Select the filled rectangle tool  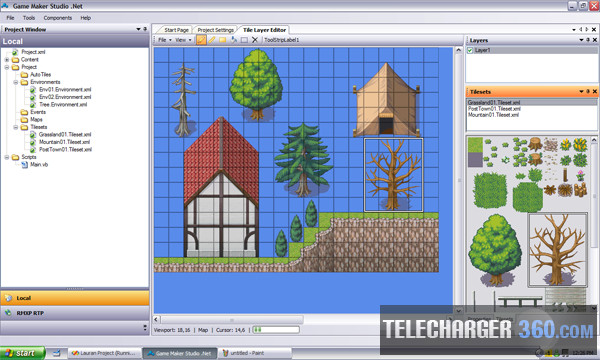click(x=223, y=40)
